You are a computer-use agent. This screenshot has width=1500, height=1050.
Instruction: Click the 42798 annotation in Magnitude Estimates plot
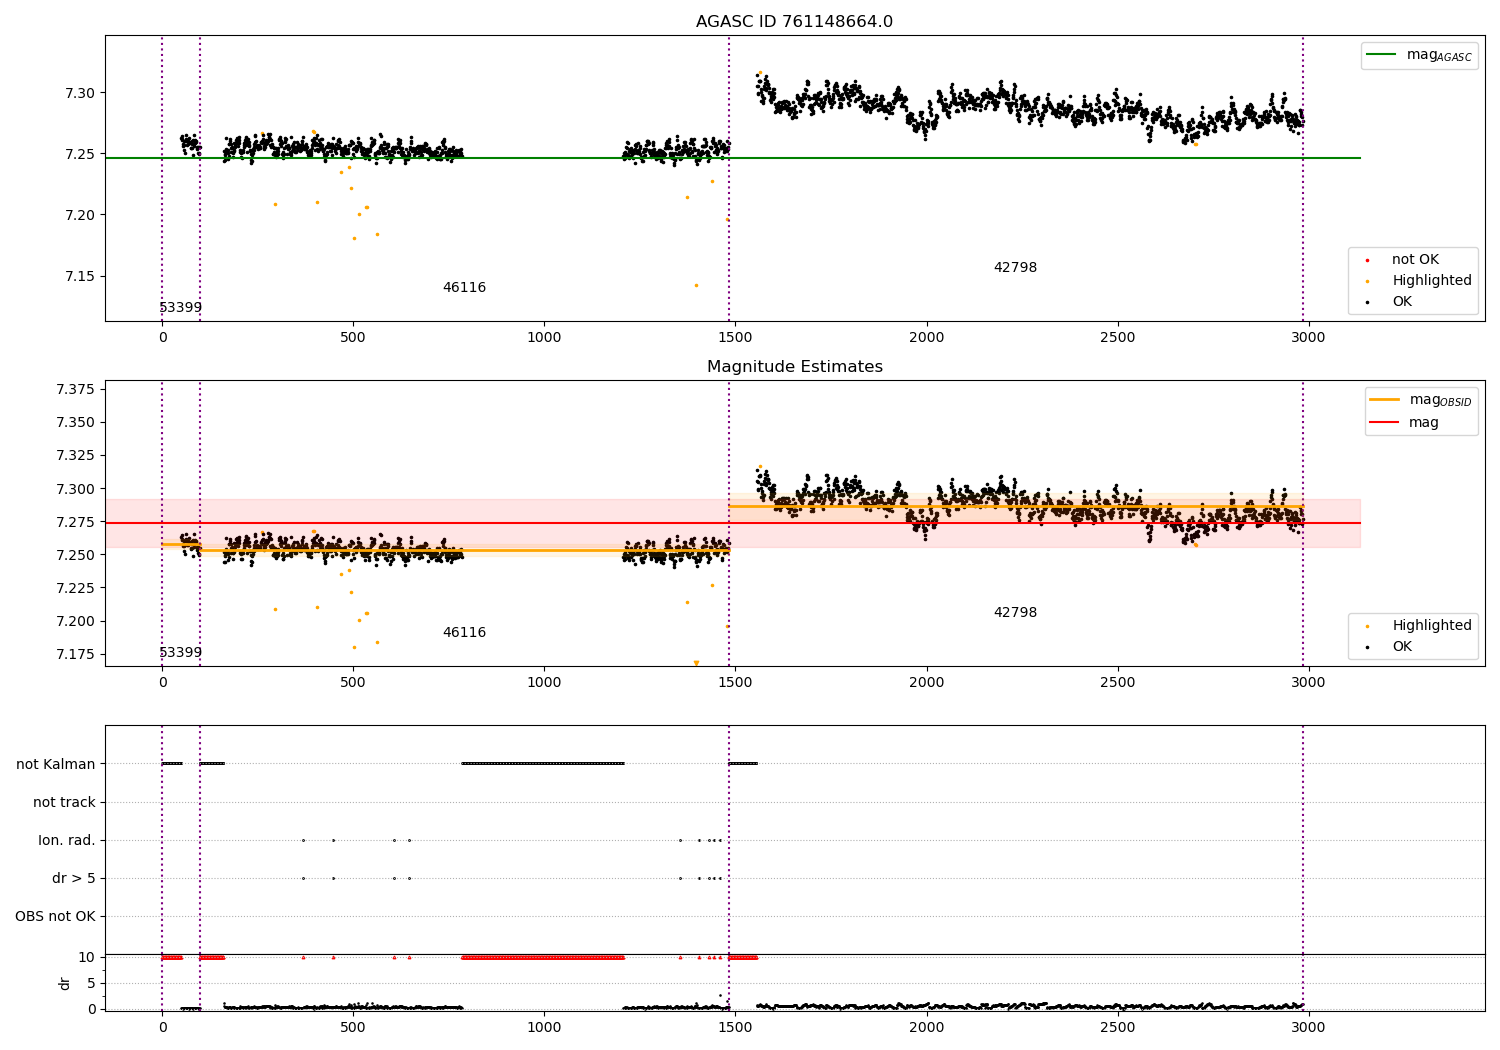[x=1015, y=613]
